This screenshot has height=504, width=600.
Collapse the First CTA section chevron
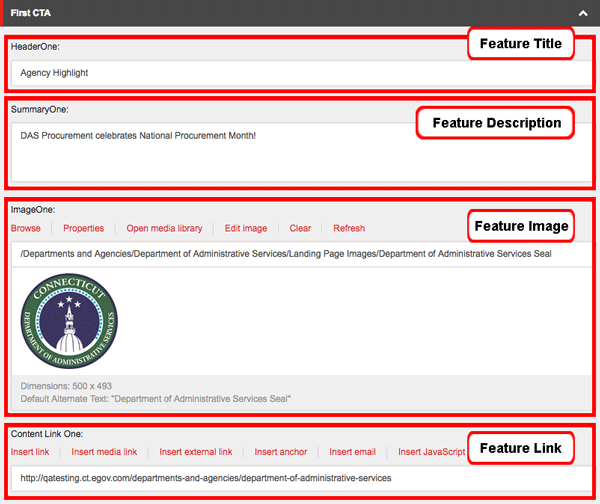(x=582, y=15)
